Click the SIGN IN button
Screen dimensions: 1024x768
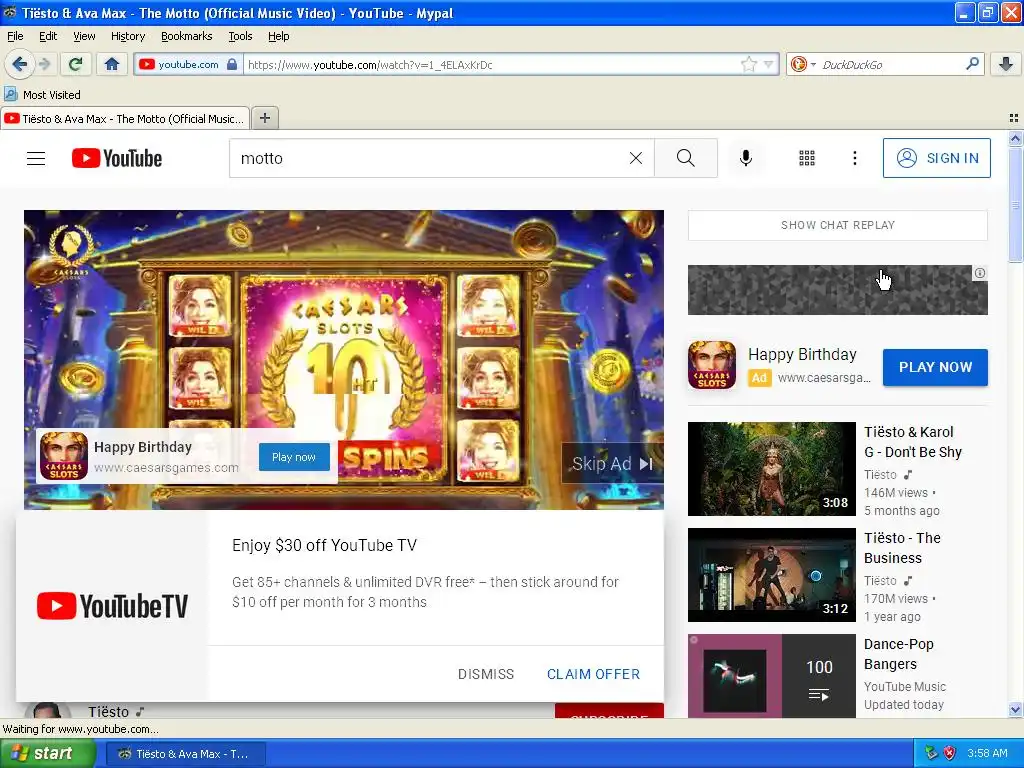[936, 158]
